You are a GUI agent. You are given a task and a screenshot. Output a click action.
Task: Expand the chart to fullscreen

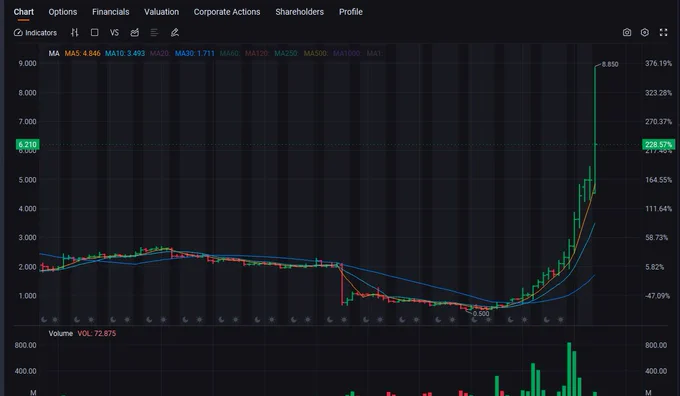pos(664,33)
